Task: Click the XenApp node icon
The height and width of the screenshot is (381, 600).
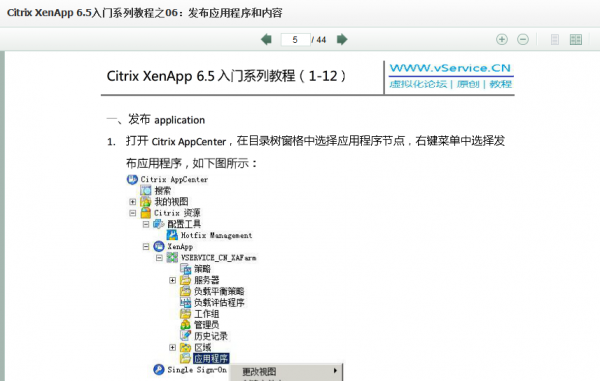Action: click(159, 247)
